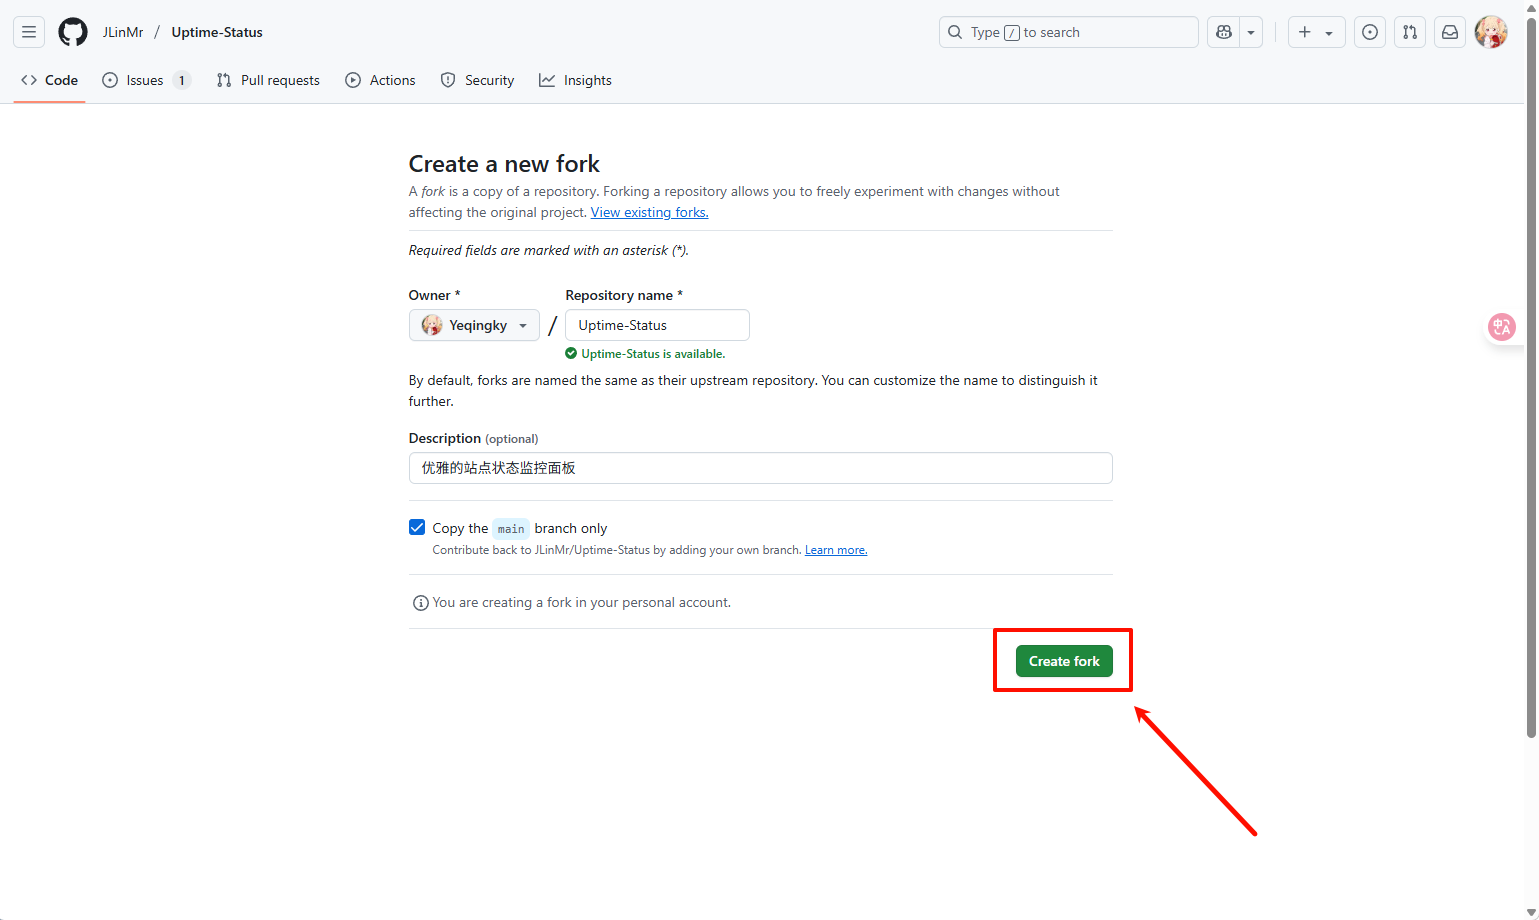Click the 'main' branch label
The height and width of the screenshot is (920, 1539).
(511, 528)
